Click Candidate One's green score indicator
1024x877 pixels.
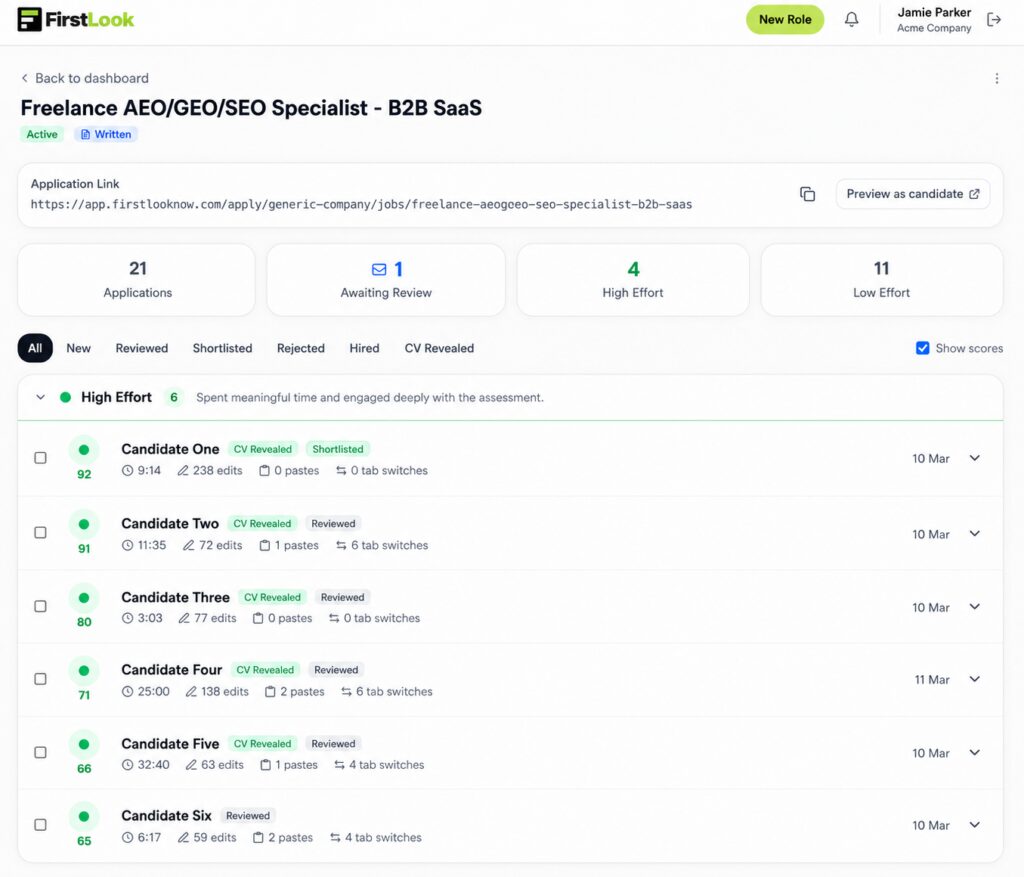click(84, 450)
